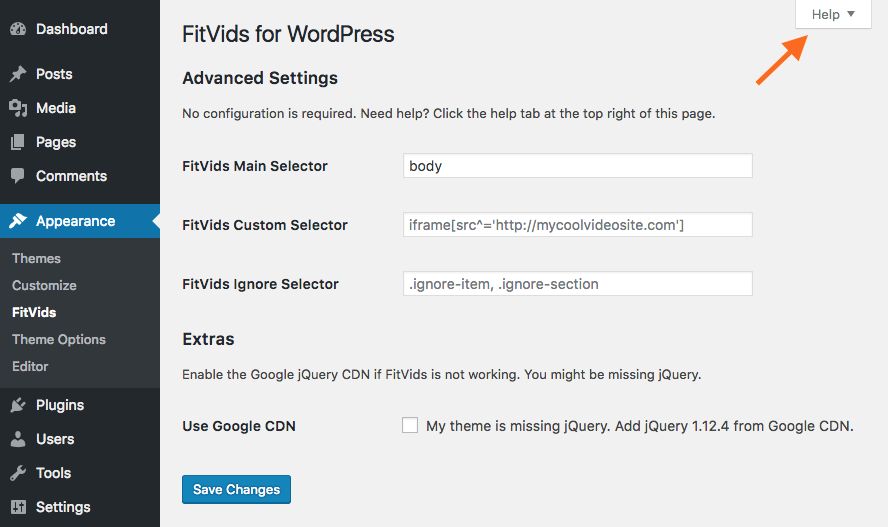The image size is (888, 527).
Task: Click the Settings sliders icon
Action: [x=18, y=507]
